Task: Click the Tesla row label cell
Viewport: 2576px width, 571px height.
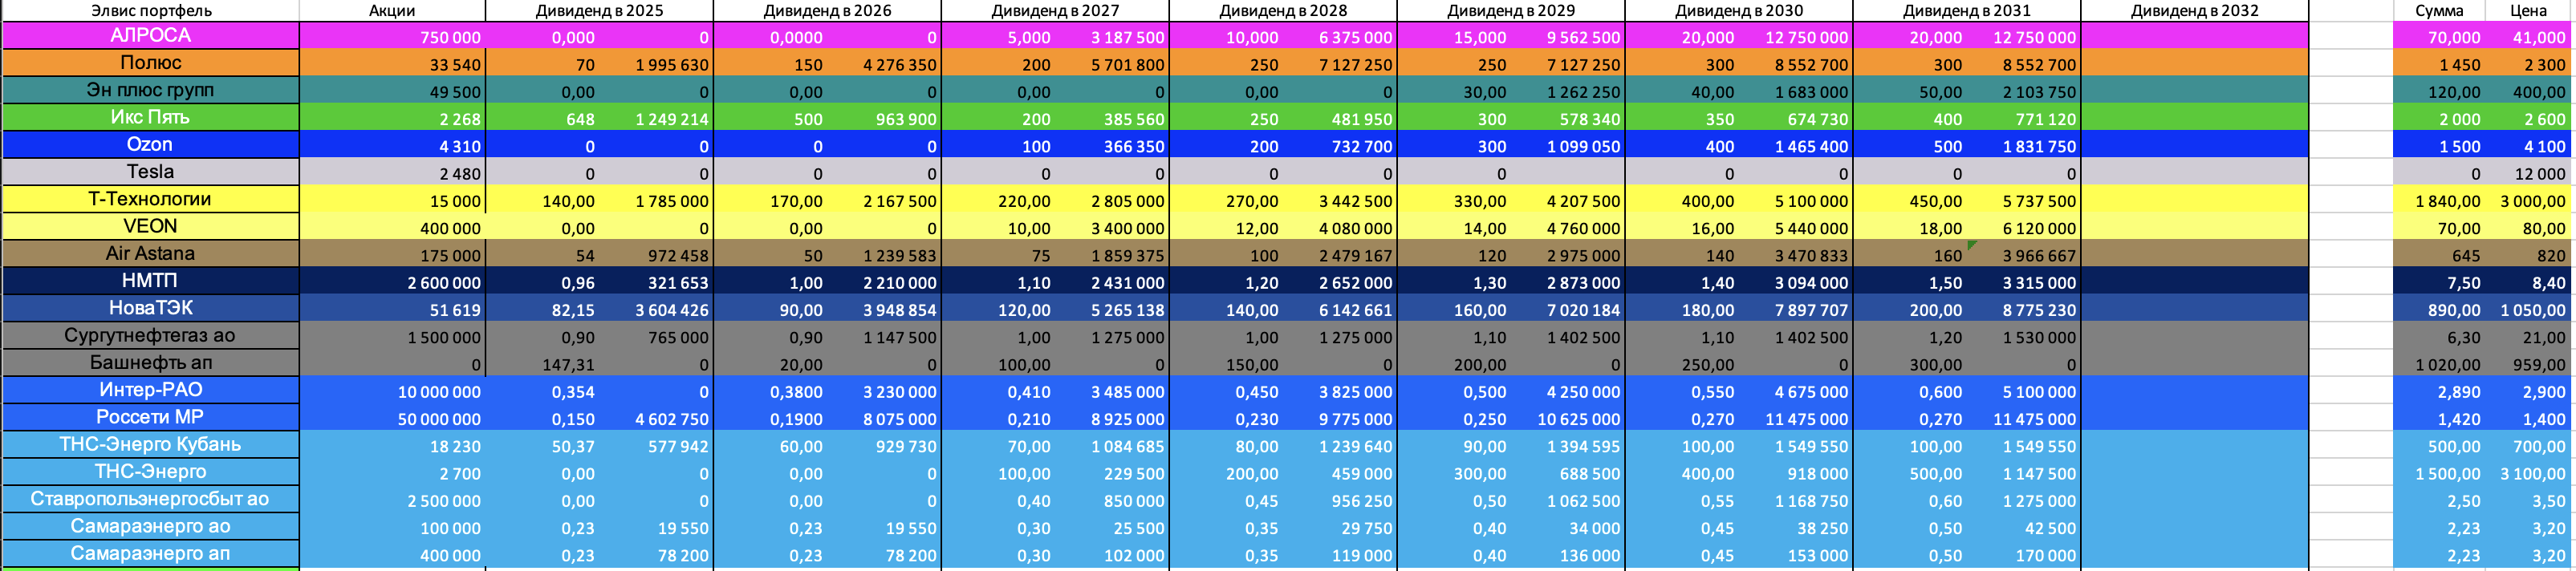Action: coord(150,172)
